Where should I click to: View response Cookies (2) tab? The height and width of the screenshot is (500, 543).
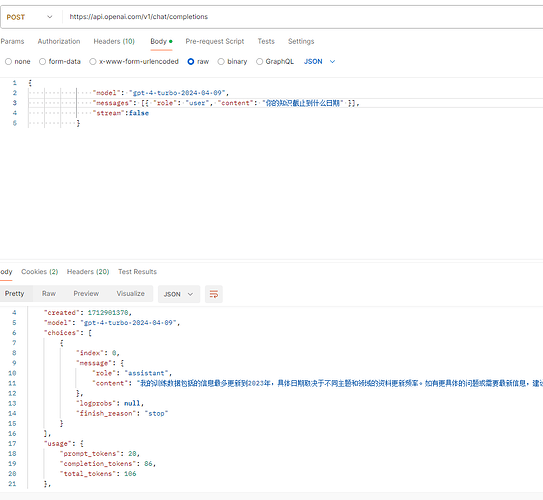39,271
